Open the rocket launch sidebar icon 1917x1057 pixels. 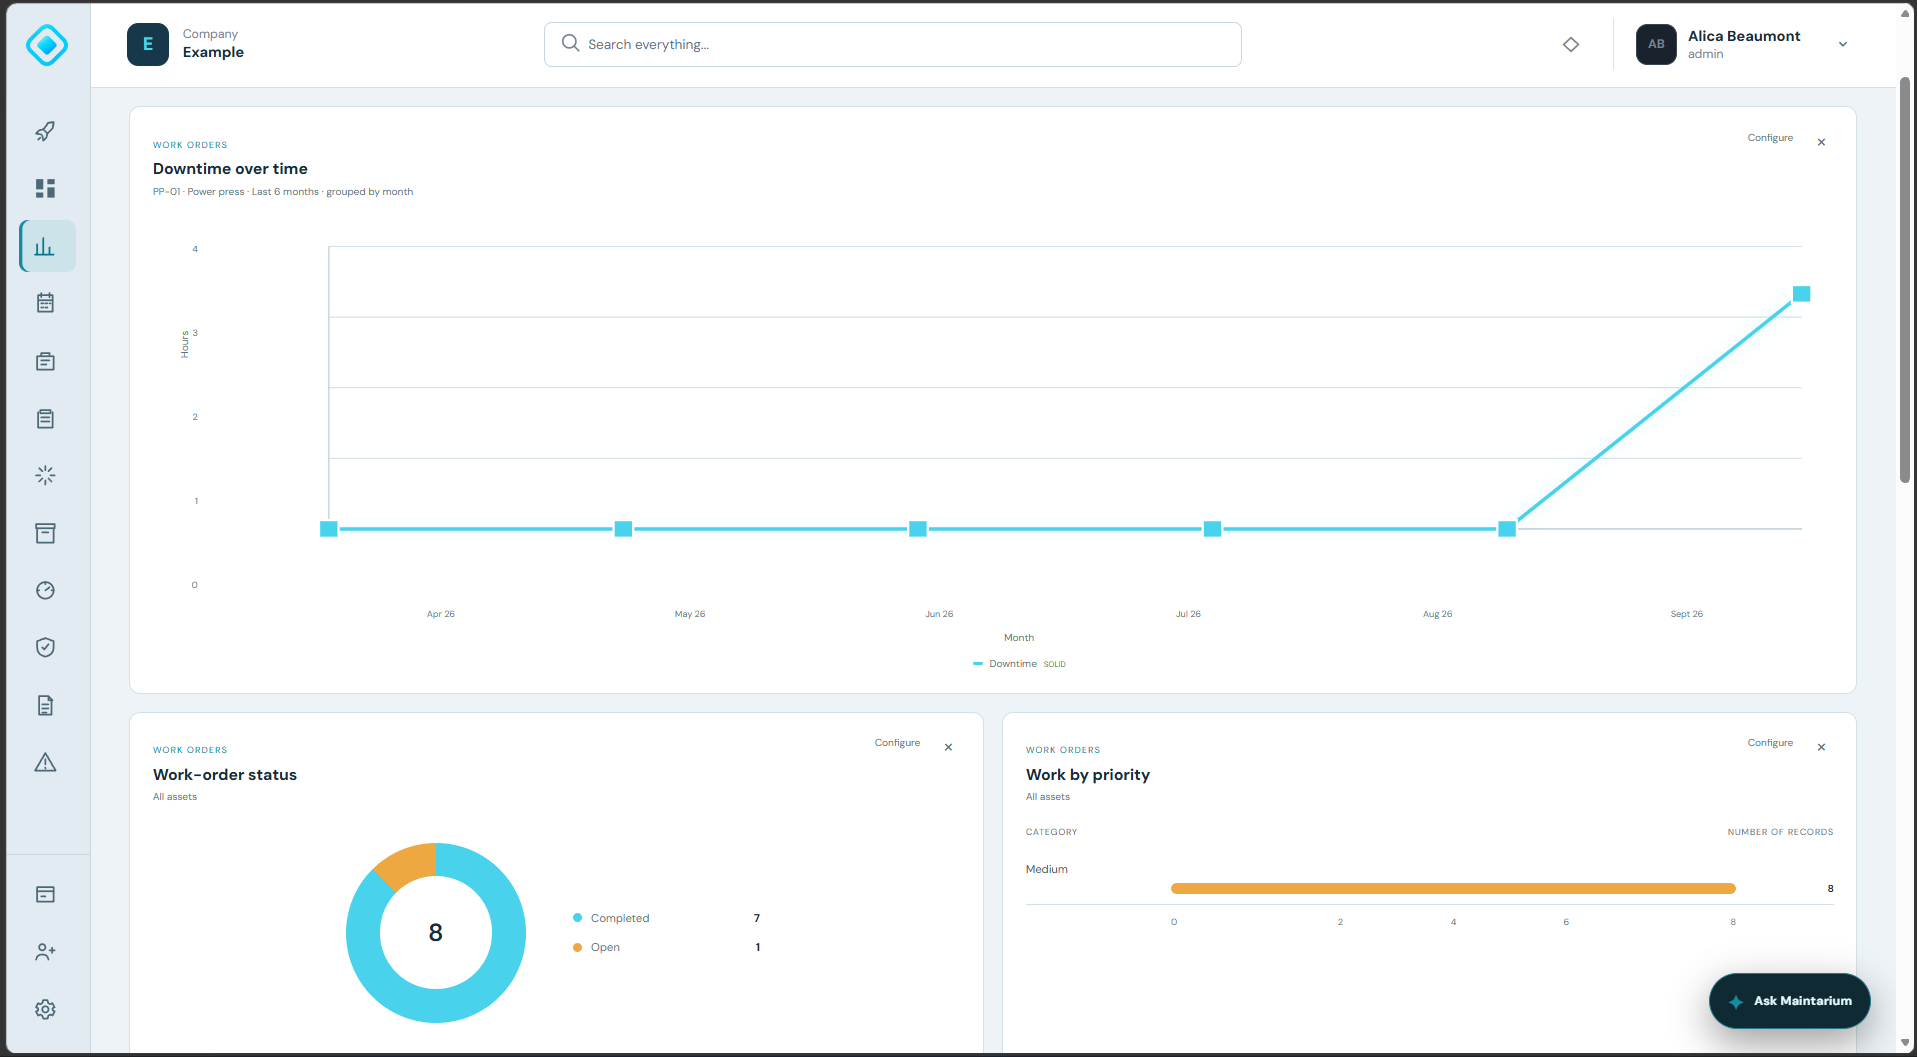[x=45, y=131]
